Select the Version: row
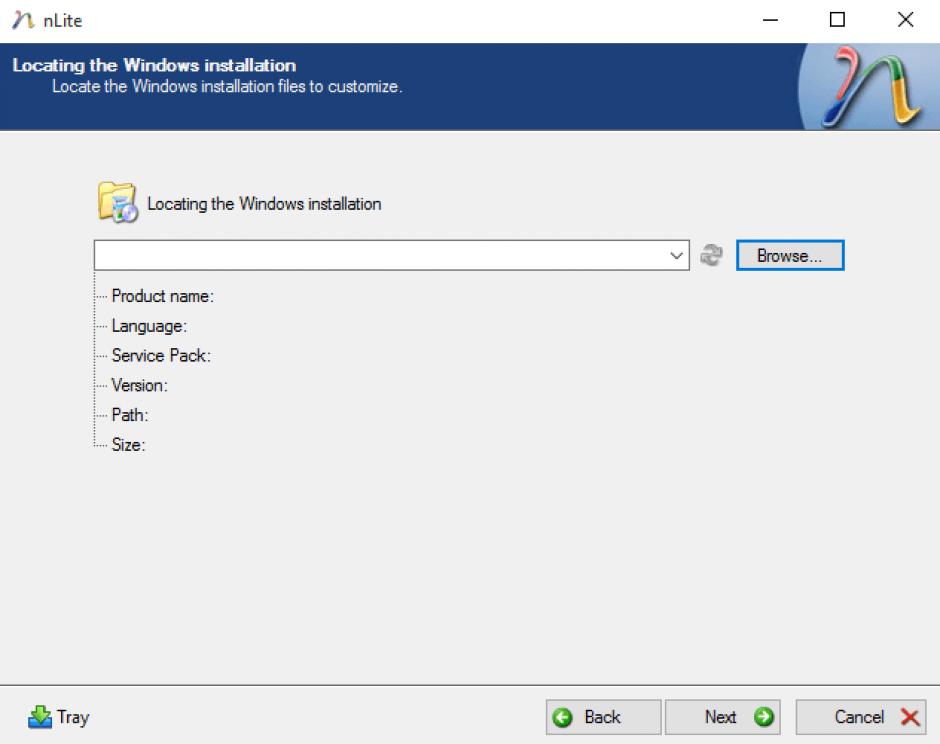 coord(140,385)
